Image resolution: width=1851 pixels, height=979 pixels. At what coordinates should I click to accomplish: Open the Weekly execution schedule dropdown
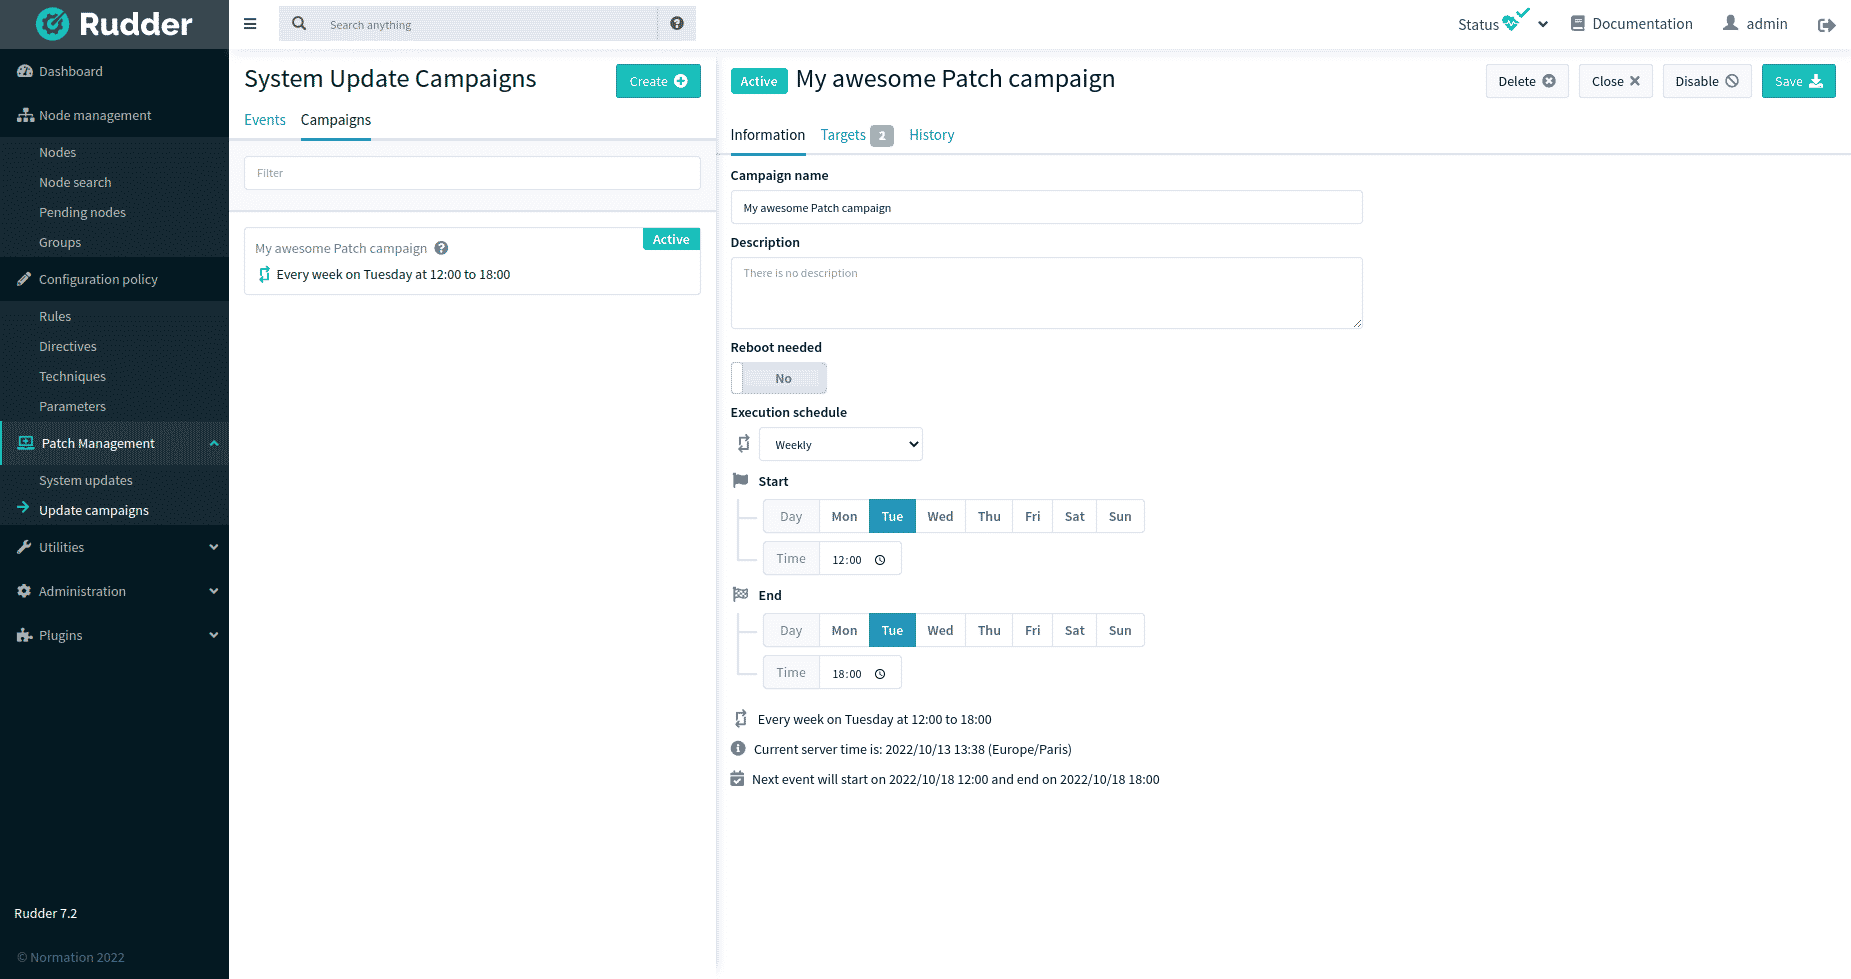coord(841,445)
